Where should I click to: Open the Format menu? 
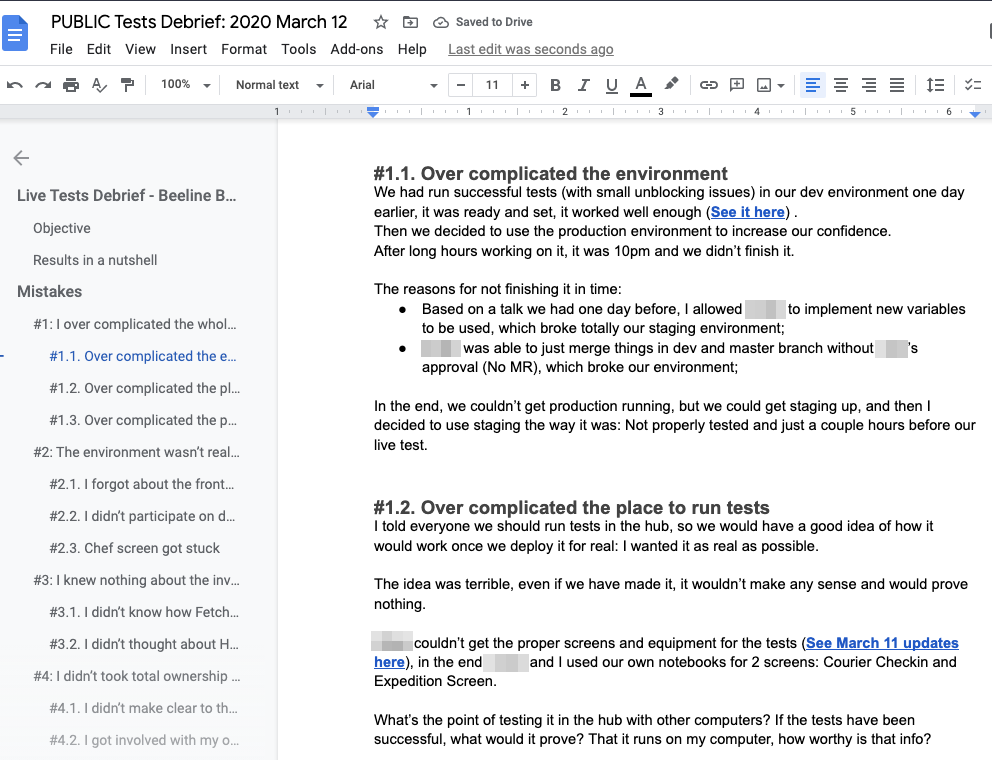(x=244, y=49)
